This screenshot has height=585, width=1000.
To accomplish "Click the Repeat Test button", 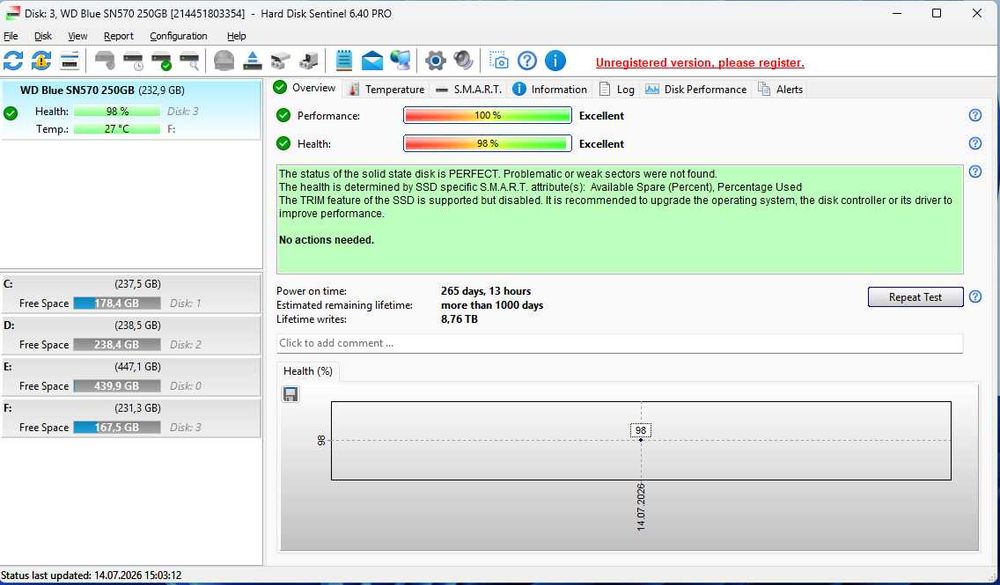I will coord(915,297).
